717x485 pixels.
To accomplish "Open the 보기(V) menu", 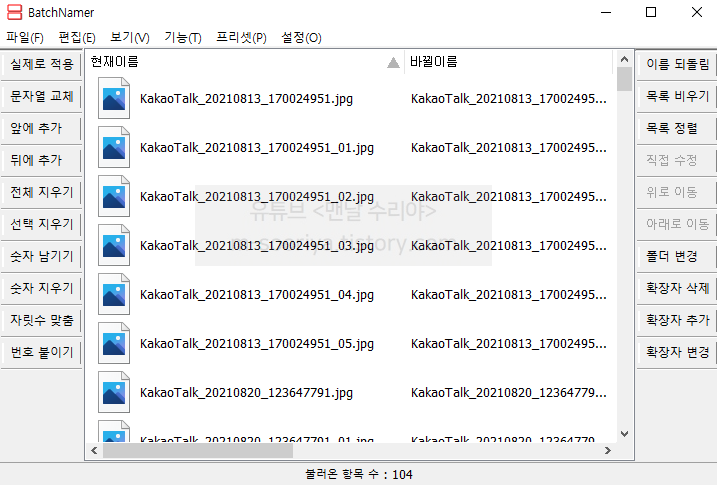I will point(130,37).
